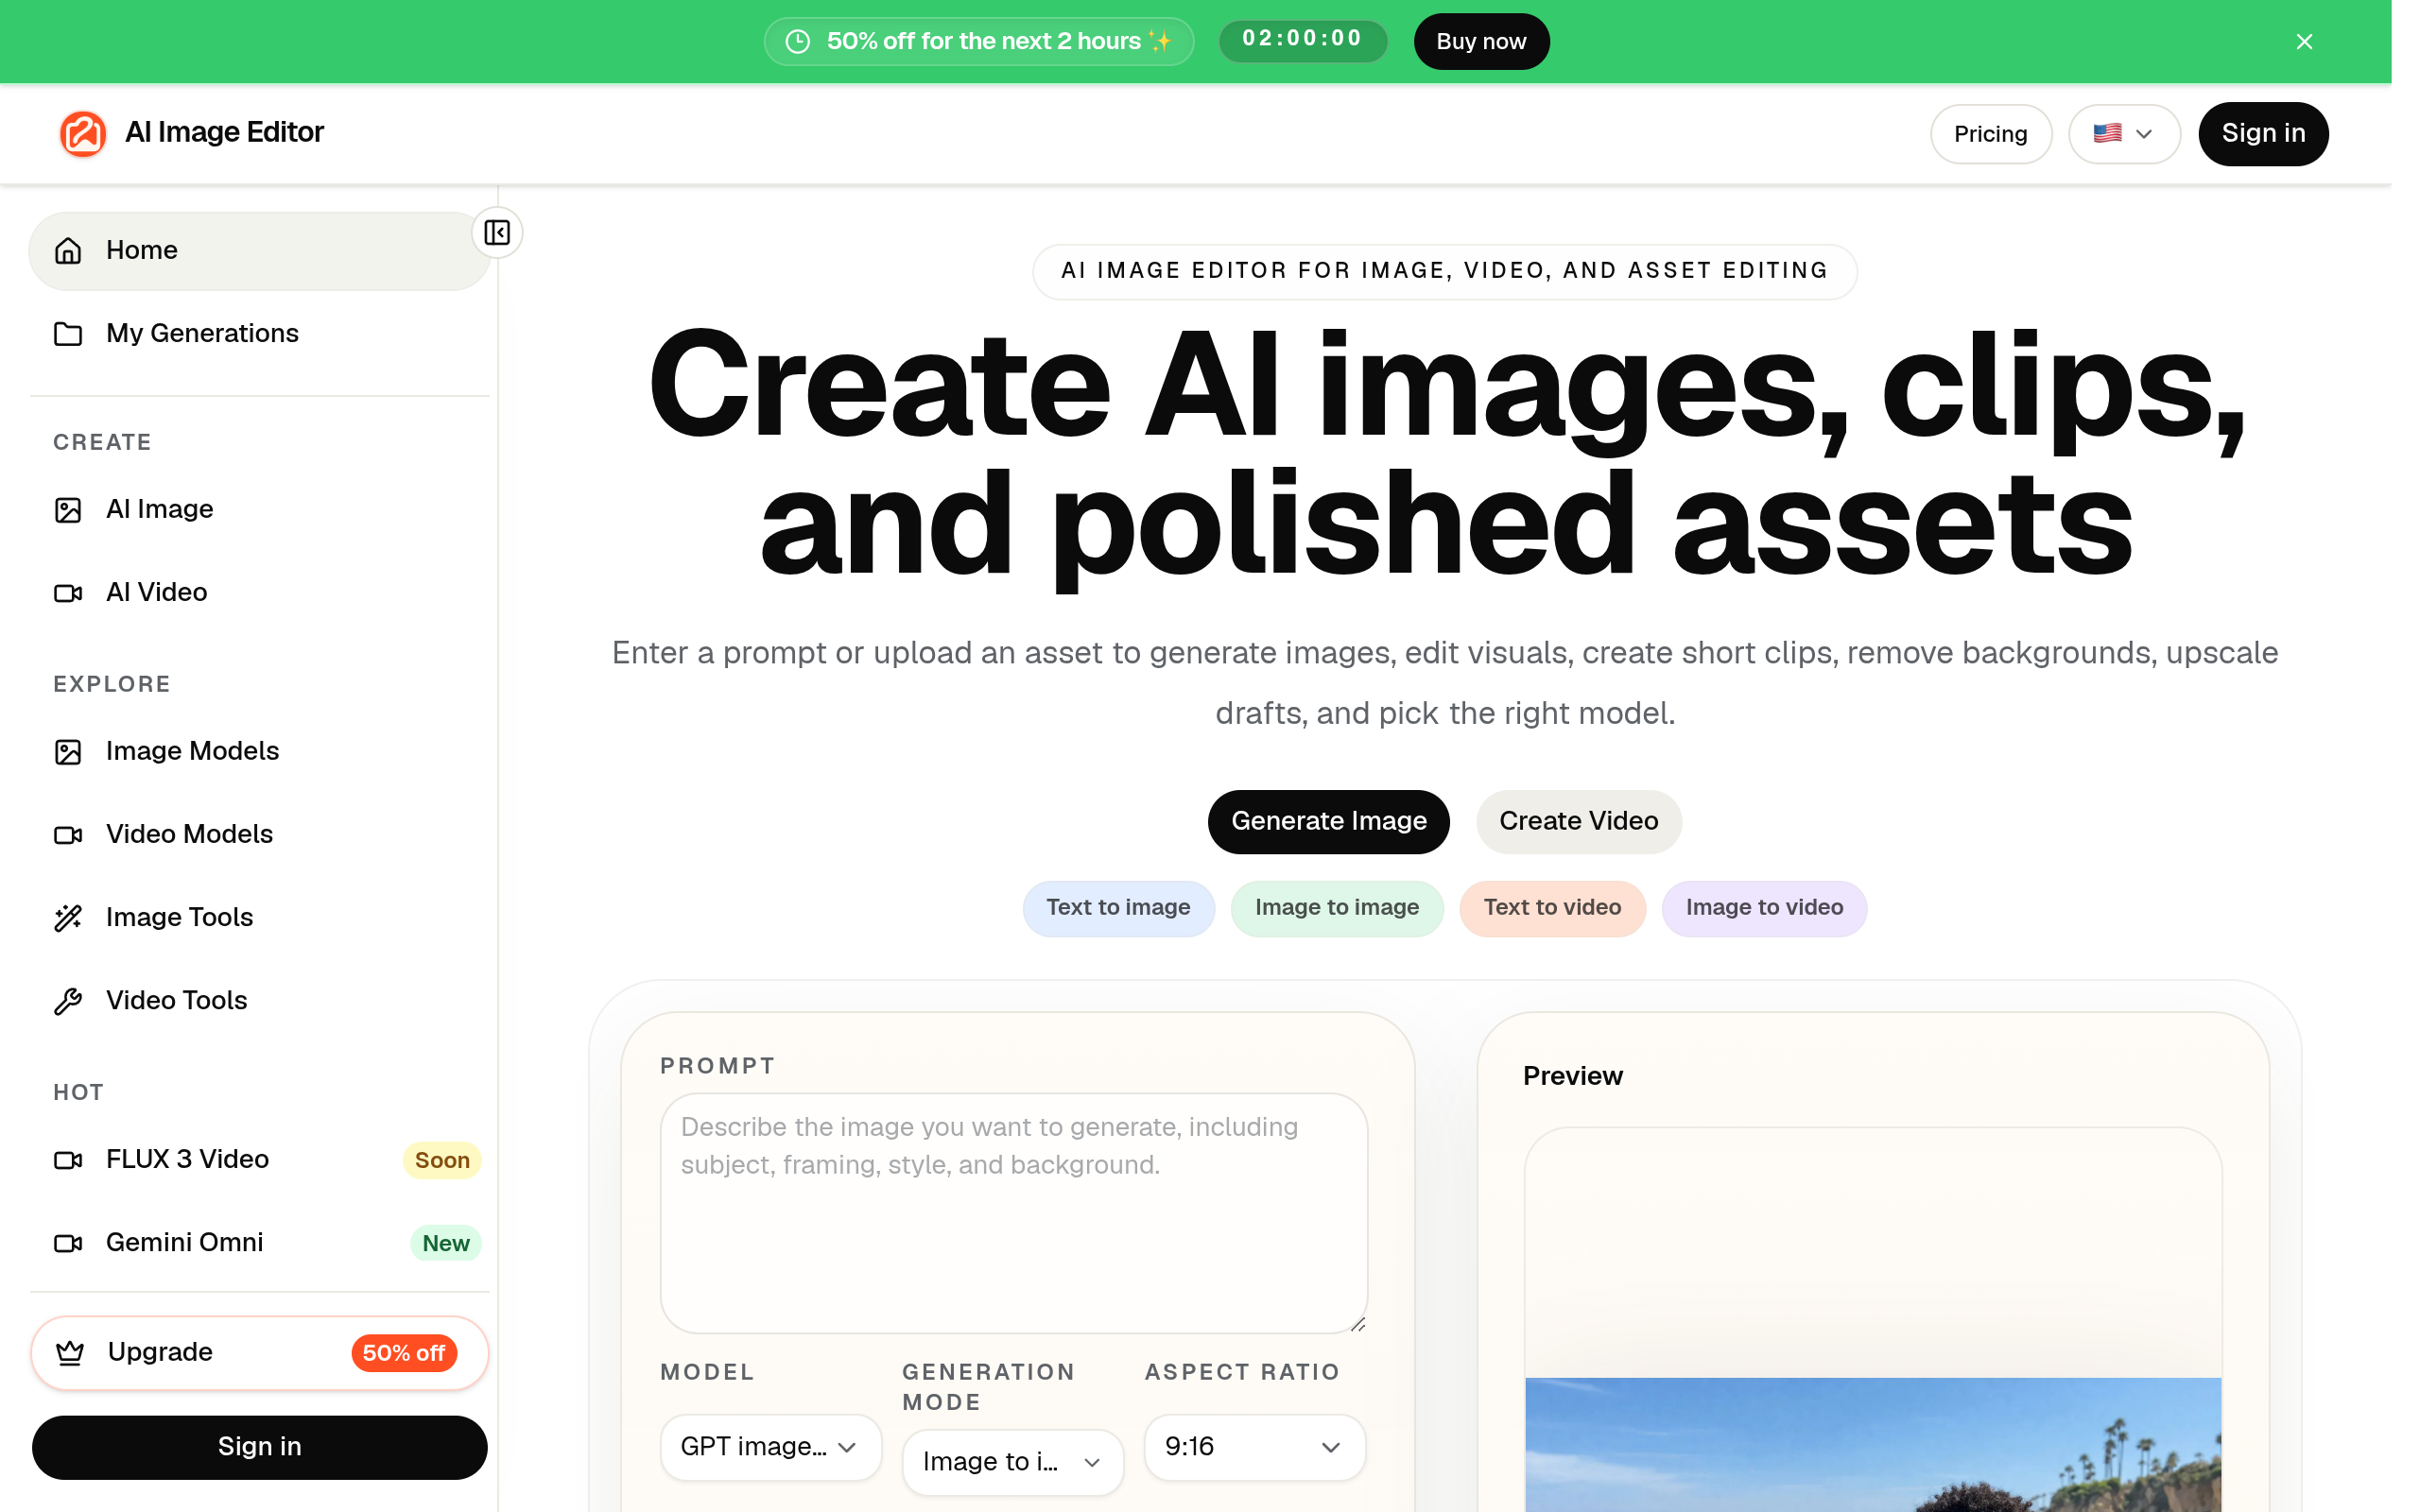This screenshot has width=2420, height=1512.
Task: Open AI Image in sidebar
Action: point(259,510)
